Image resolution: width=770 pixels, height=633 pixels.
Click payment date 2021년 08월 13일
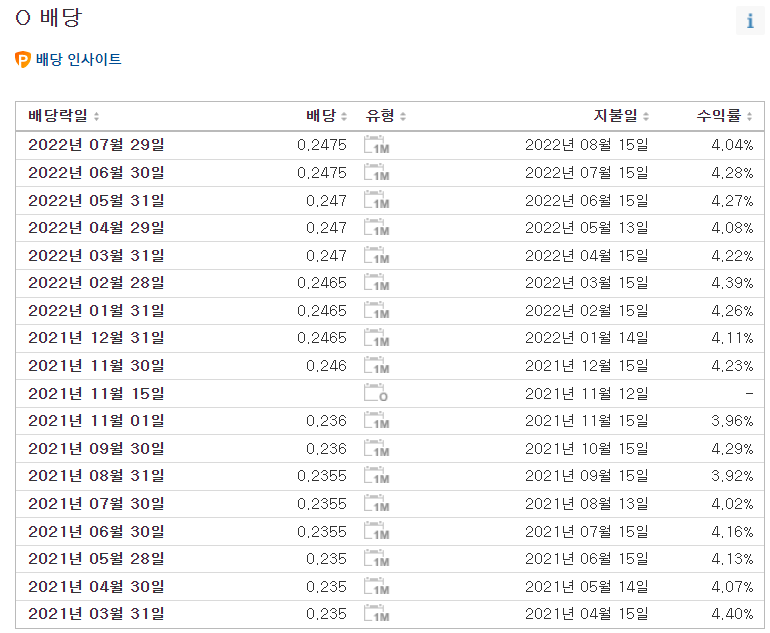coord(587,504)
